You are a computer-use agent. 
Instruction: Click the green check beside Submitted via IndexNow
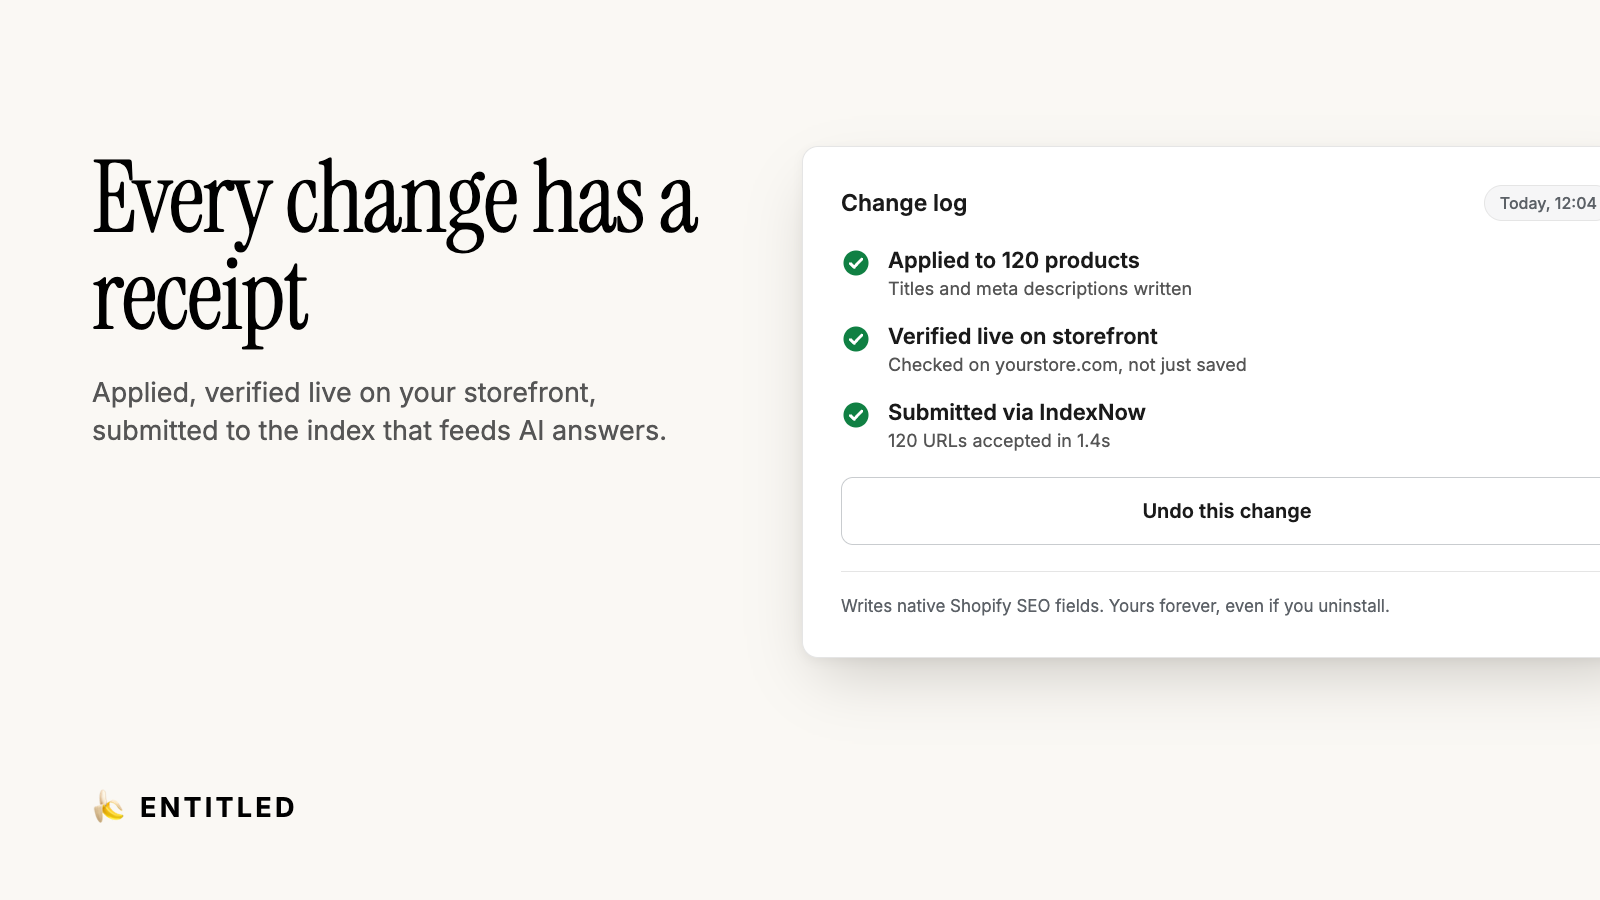click(856, 415)
